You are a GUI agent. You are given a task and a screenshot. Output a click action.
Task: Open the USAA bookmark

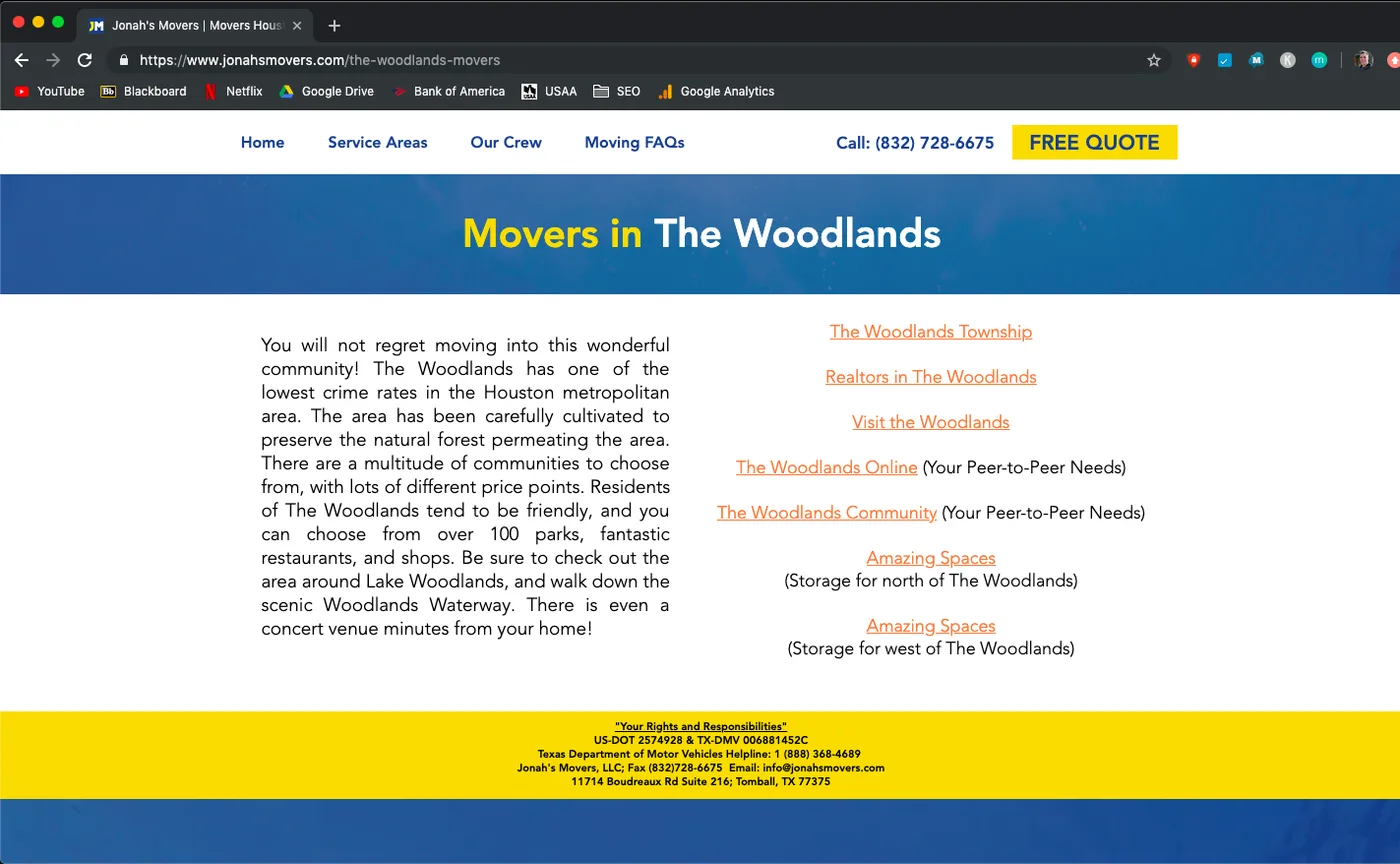[549, 91]
